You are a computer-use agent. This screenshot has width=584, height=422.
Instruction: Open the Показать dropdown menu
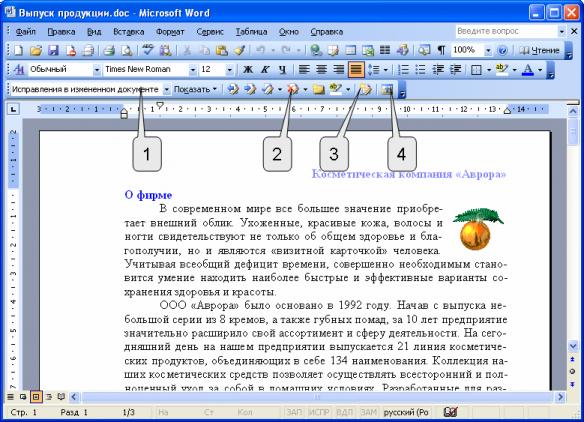click(196, 89)
